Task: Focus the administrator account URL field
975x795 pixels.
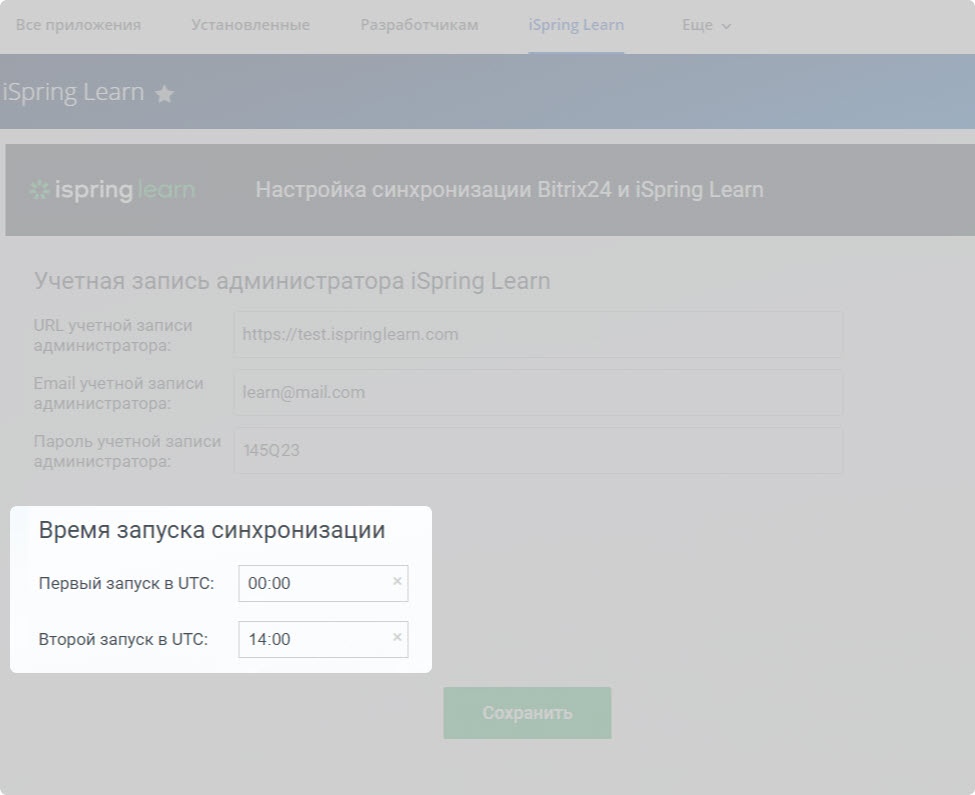Action: (x=538, y=334)
